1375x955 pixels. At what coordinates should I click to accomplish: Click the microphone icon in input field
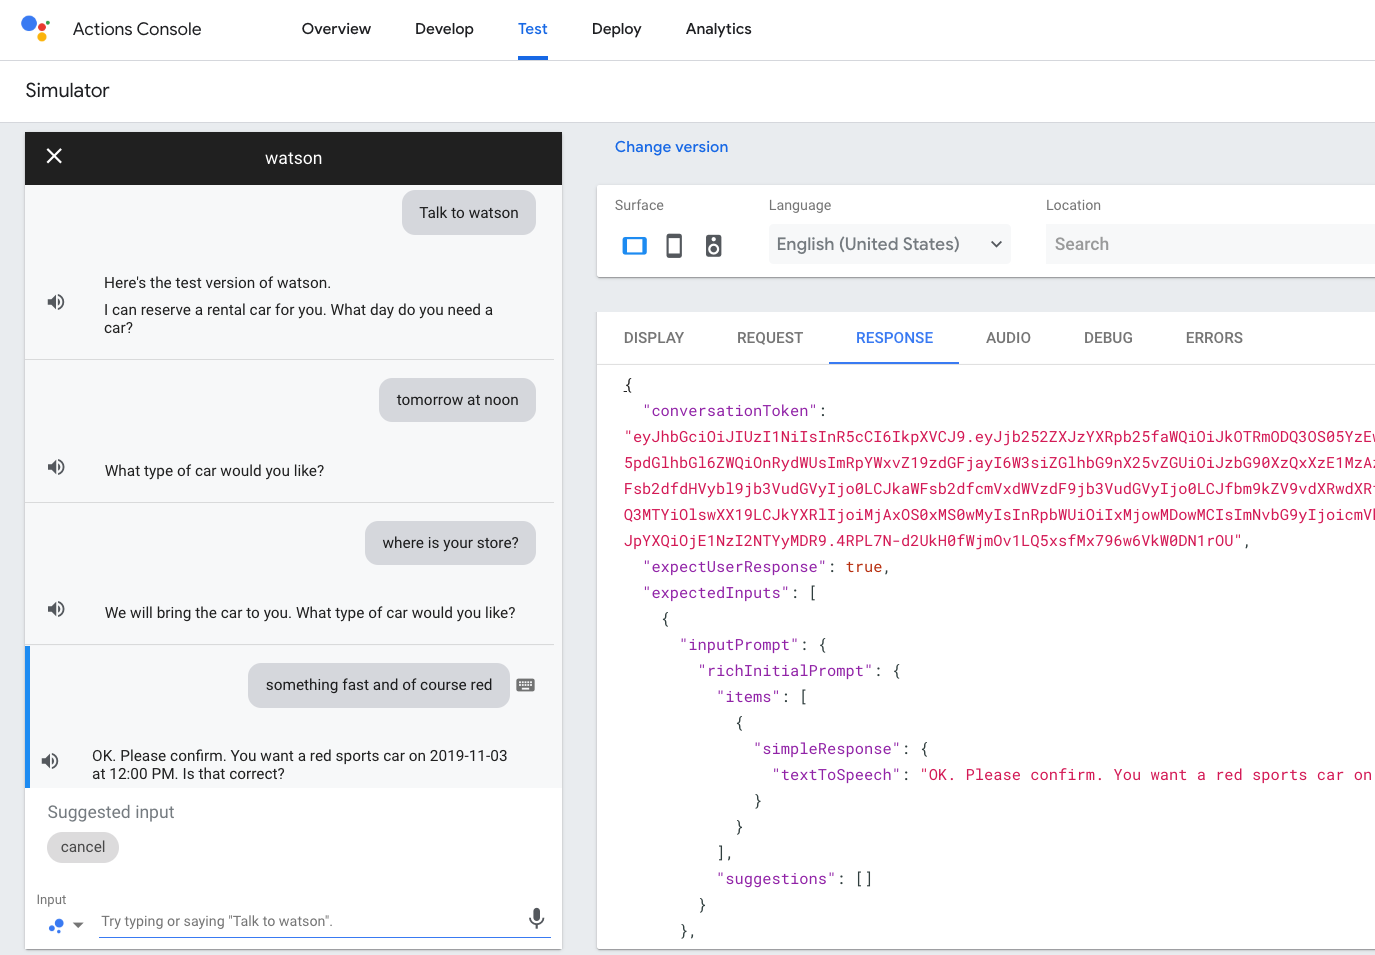point(537,918)
